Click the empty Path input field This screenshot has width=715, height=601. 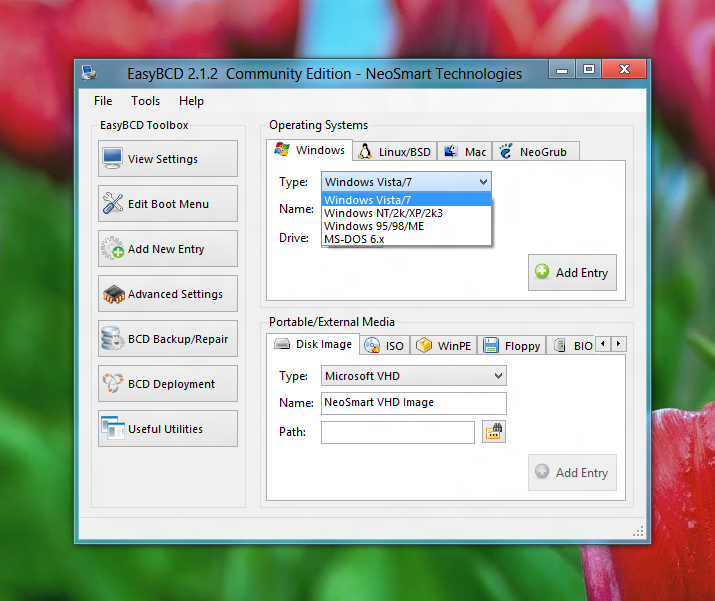[x=398, y=432]
